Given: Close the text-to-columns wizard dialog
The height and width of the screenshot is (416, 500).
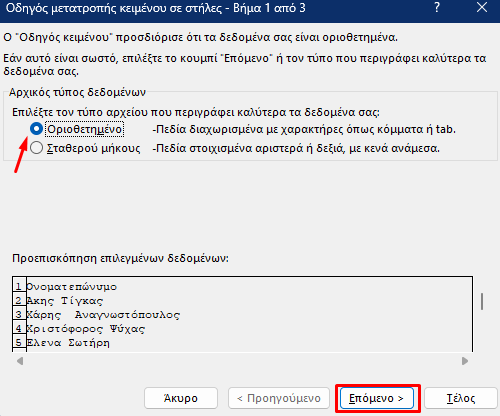Looking at the screenshot, I should (482, 7).
